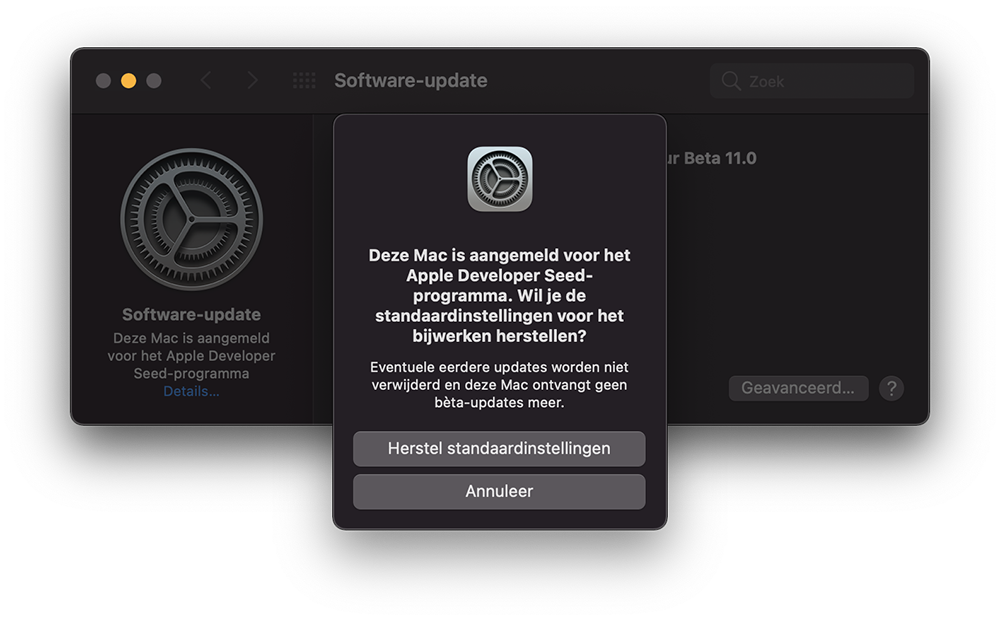Focus the Zoek search field

tap(812, 81)
